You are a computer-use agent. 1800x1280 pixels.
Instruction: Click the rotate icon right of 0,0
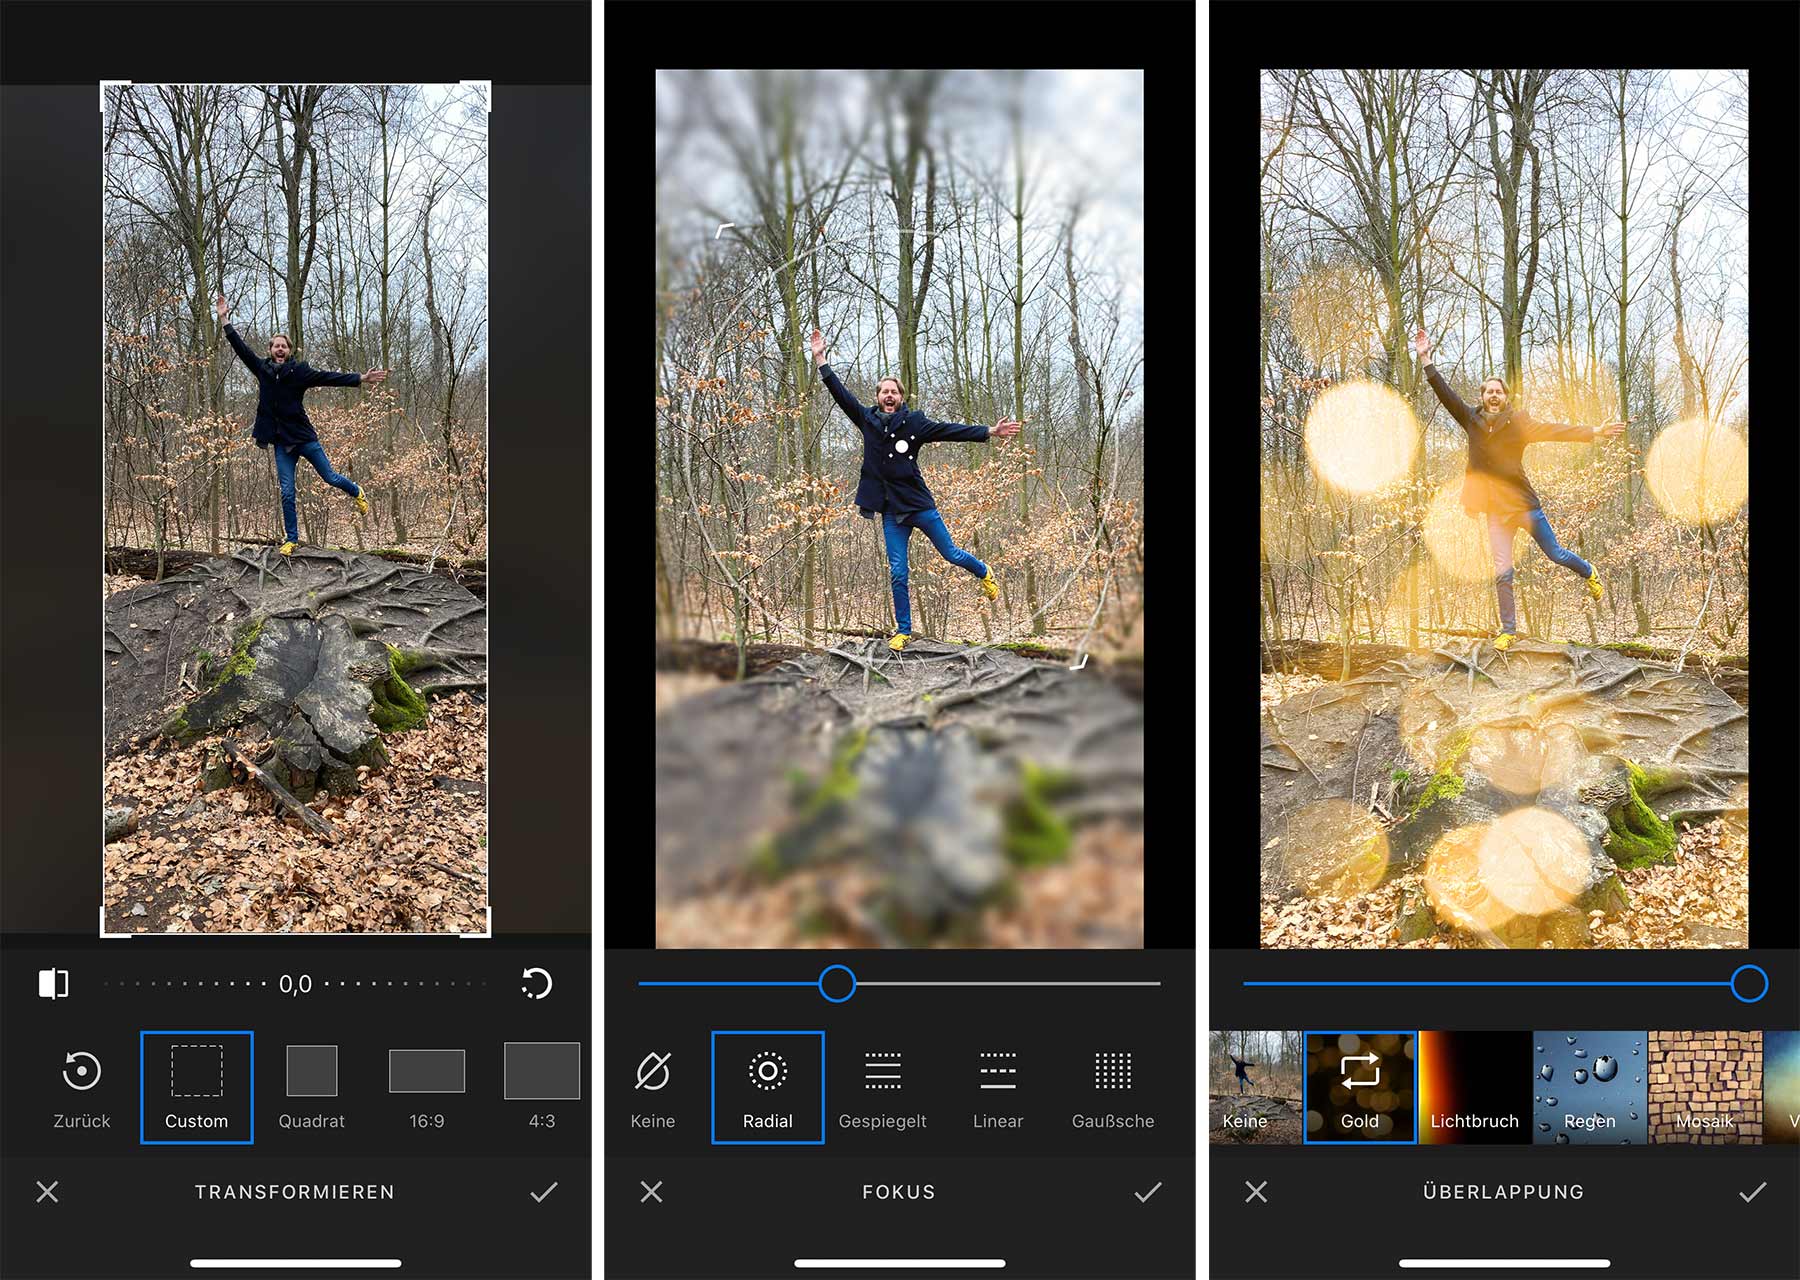click(x=537, y=984)
